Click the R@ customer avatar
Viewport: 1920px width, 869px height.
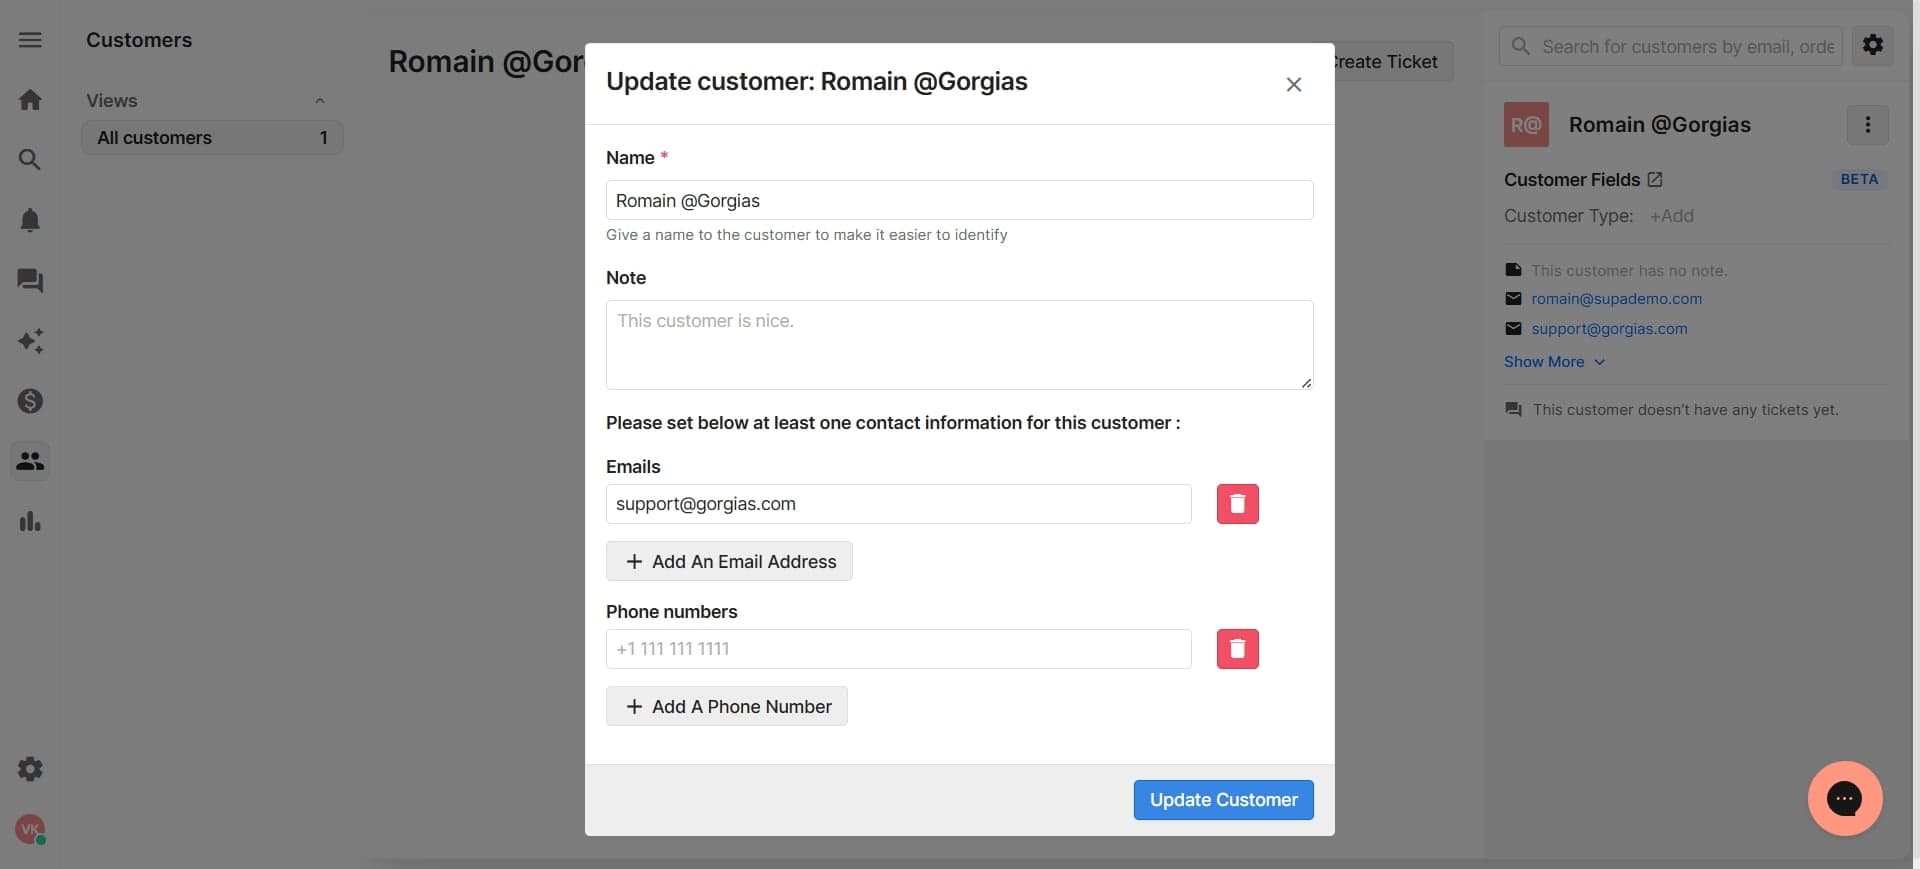[1526, 125]
